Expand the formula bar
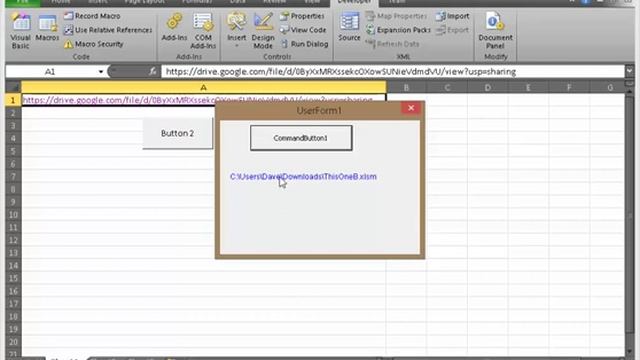 pyautogui.click(x=629, y=71)
